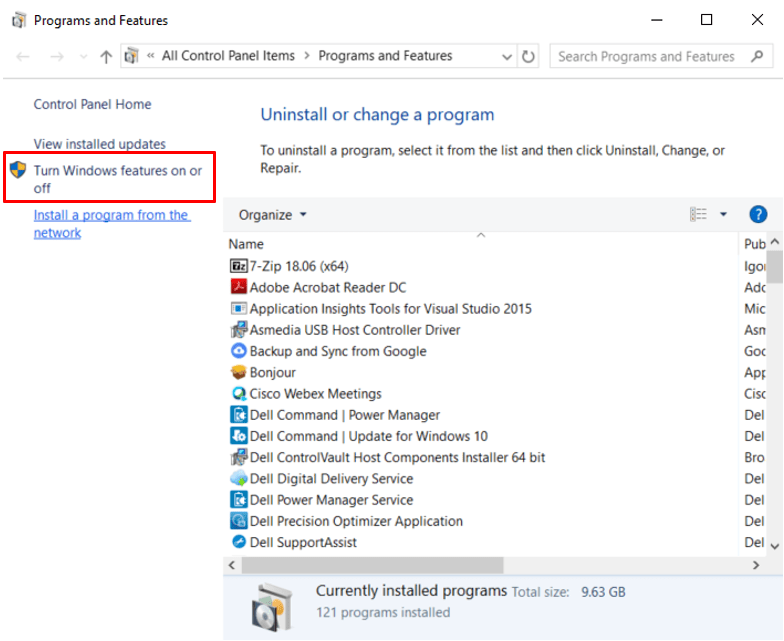Image resolution: width=784 pixels, height=641 pixels.
Task: Click the vertical scrollbar down arrow
Action: [x=775, y=546]
